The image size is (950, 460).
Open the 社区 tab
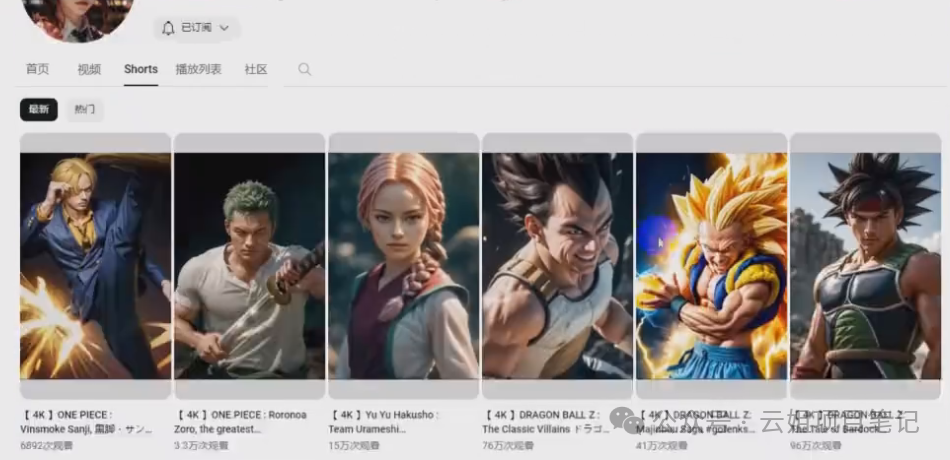[x=256, y=69]
